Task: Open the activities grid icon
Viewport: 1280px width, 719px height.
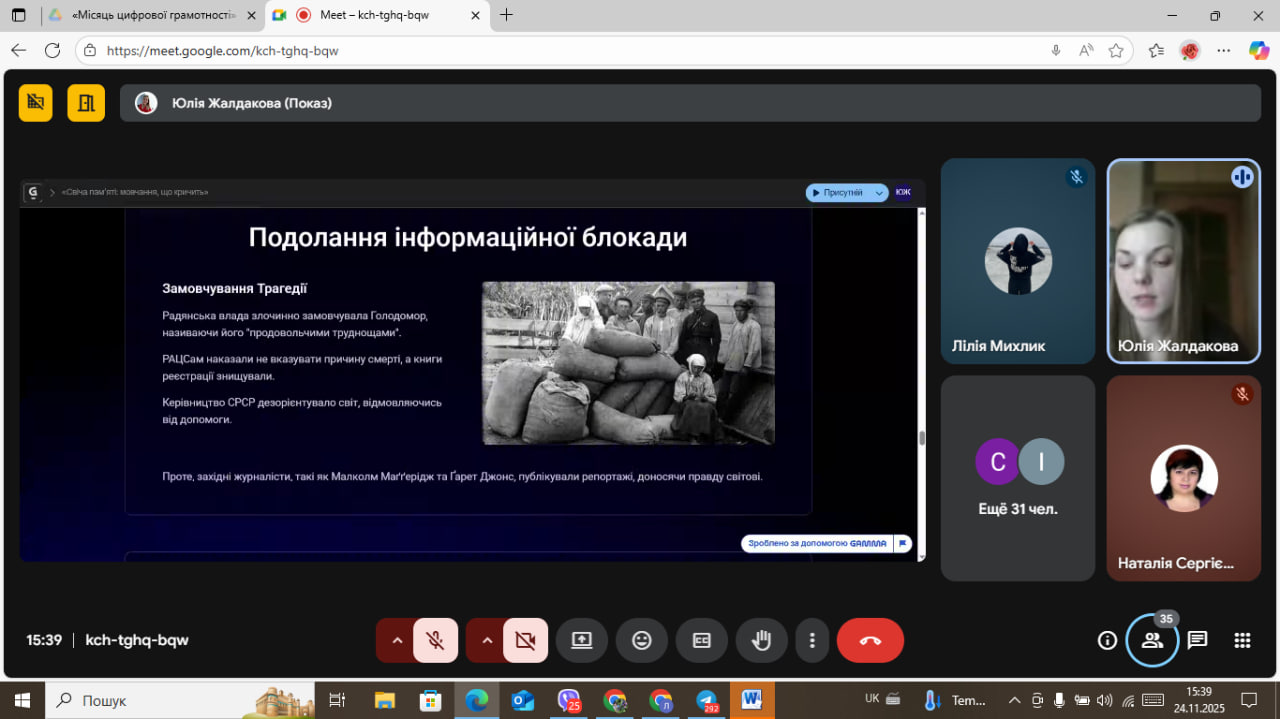Action: pos(1242,641)
